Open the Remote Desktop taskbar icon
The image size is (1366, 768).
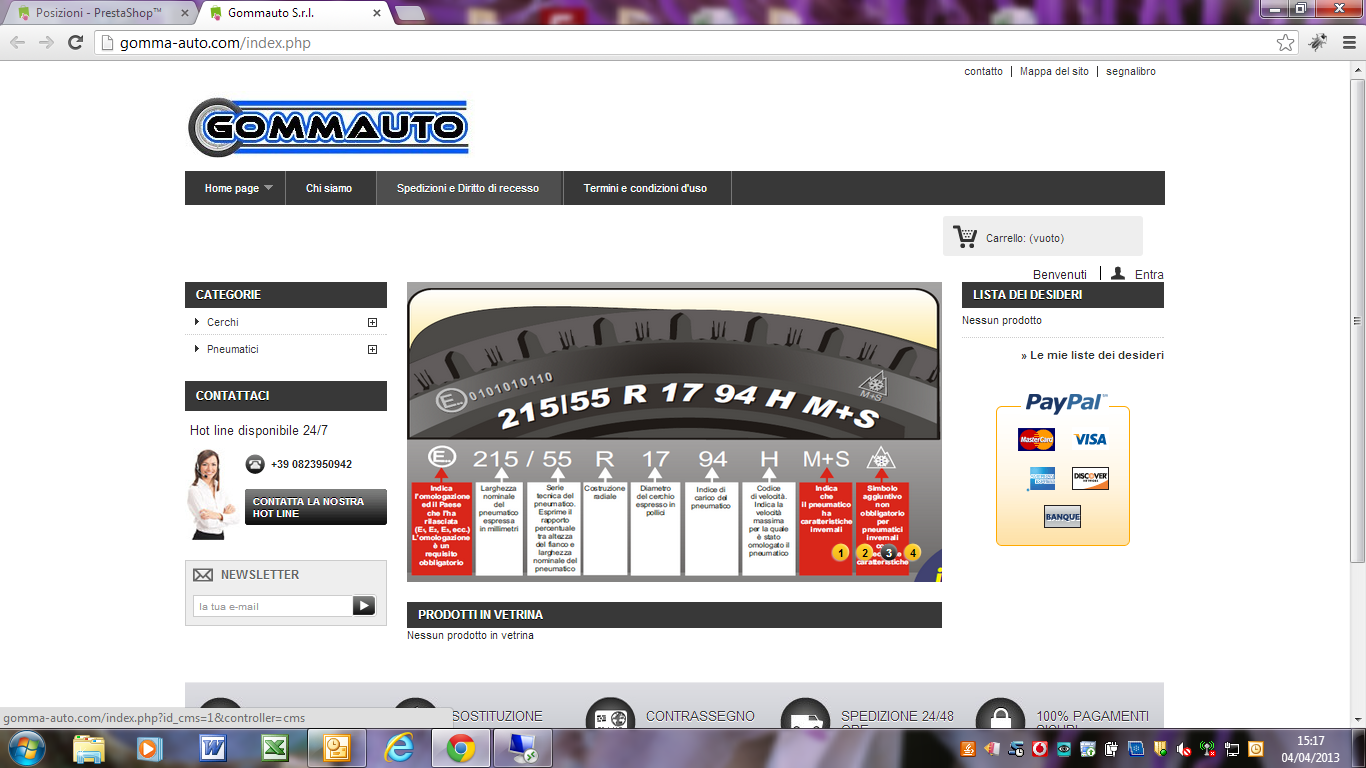point(523,748)
